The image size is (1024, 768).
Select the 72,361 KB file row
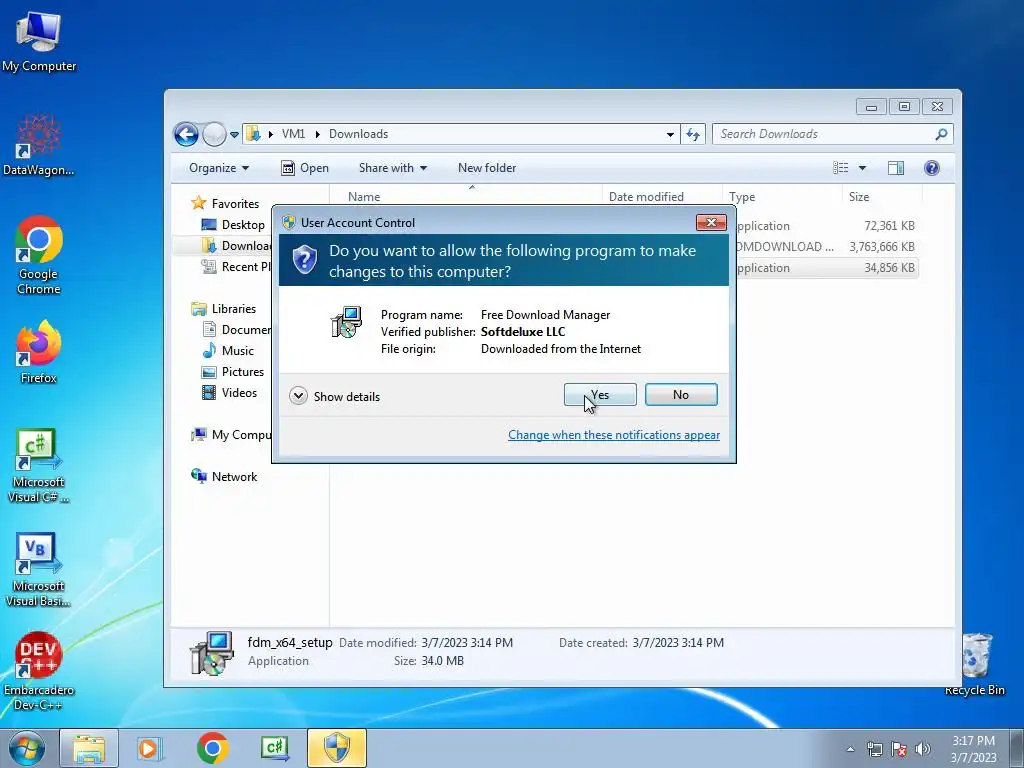[x=826, y=226]
